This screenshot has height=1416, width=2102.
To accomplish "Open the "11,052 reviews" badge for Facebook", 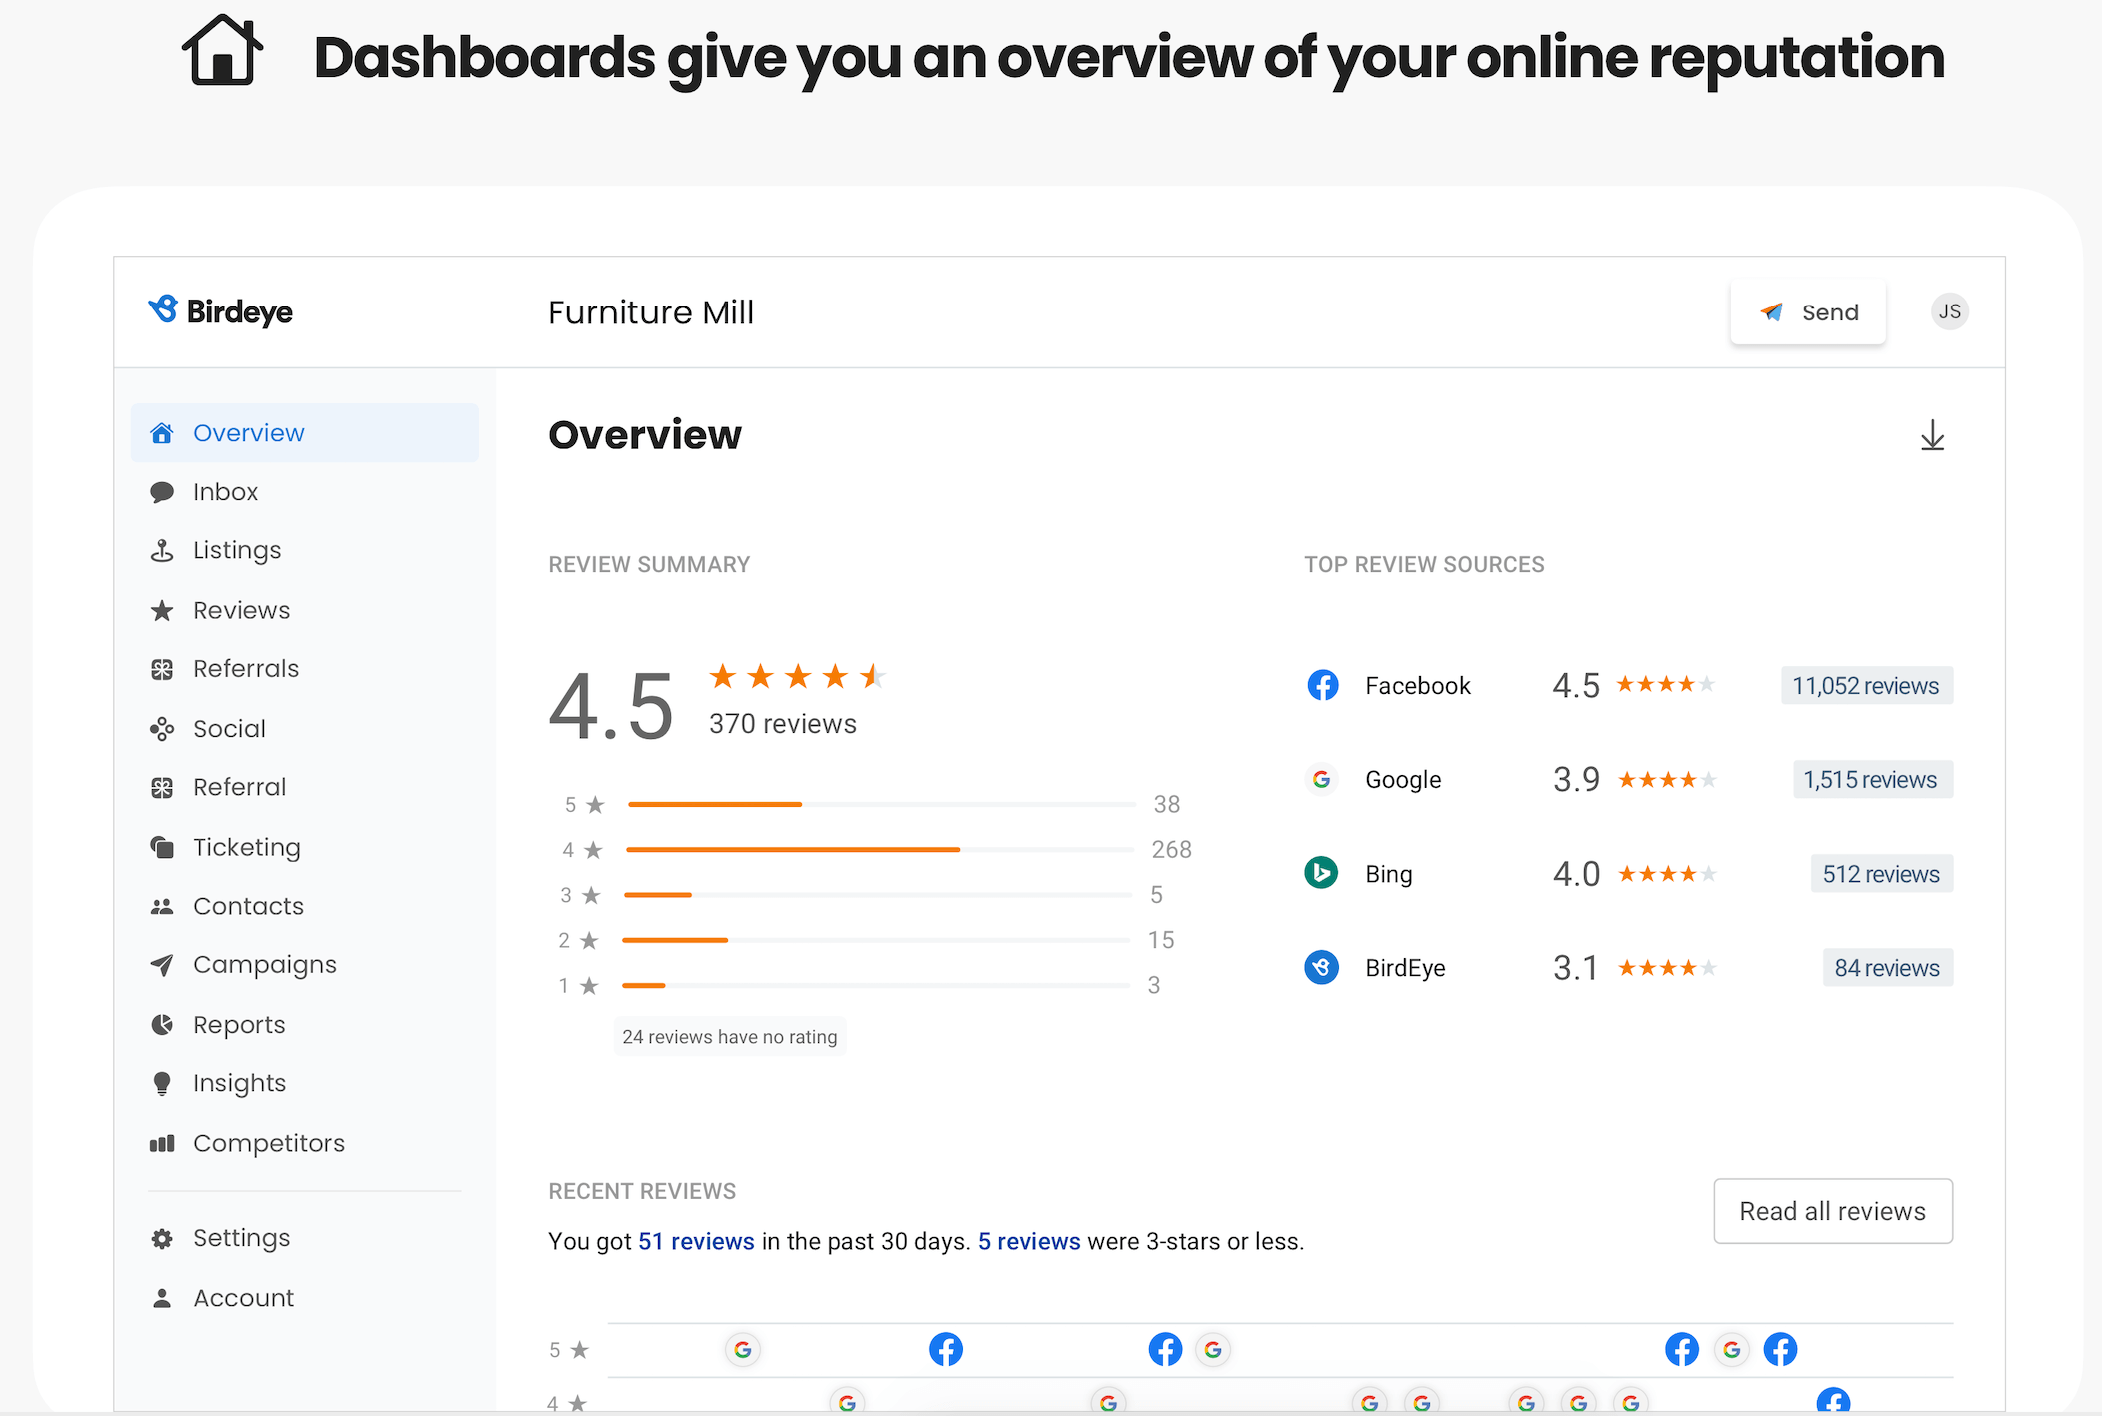I will pos(1866,686).
